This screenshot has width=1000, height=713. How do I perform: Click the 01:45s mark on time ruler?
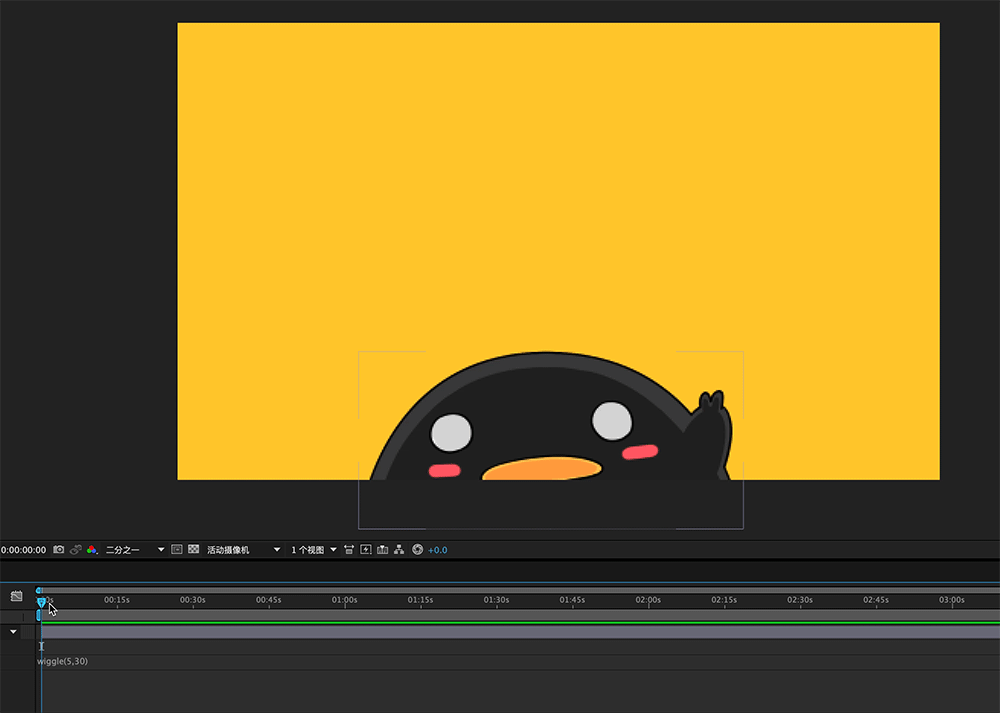[x=572, y=599]
